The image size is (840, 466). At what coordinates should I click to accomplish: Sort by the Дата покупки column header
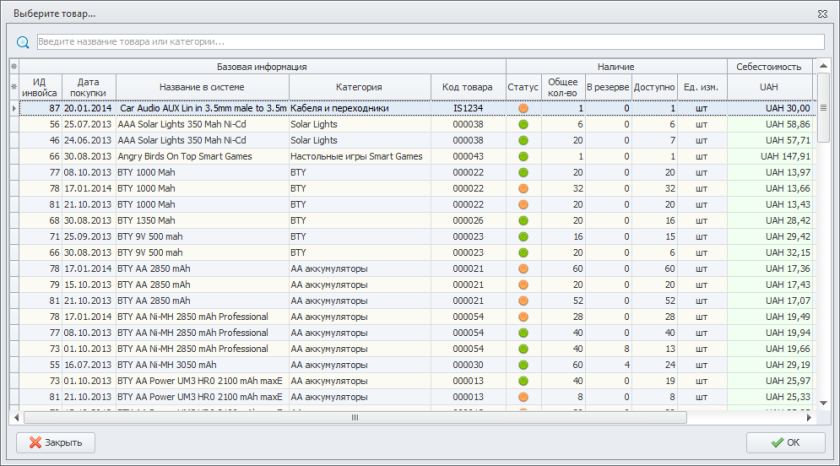[89, 87]
